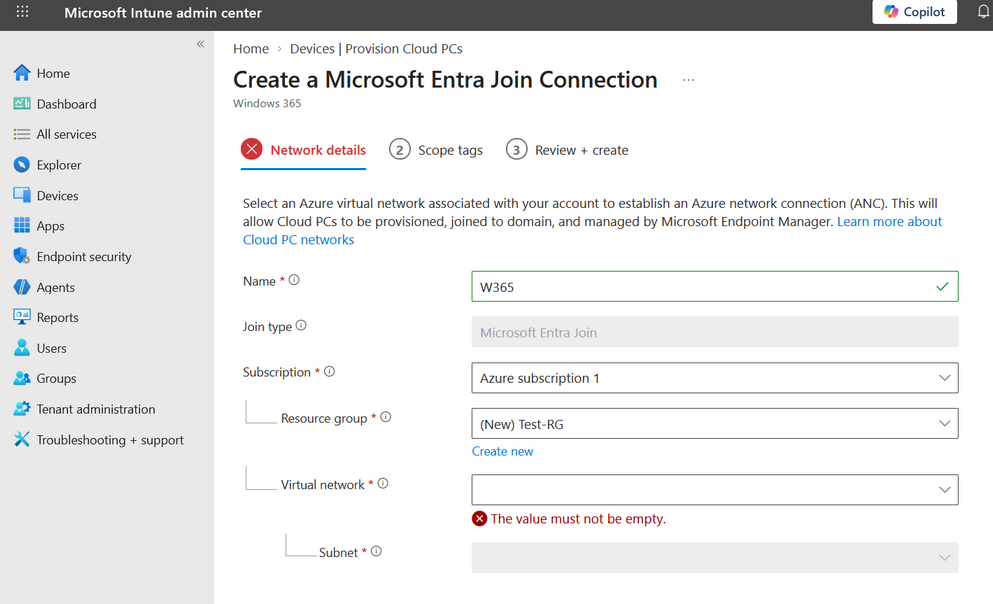Image resolution: width=993 pixels, height=604 pixels.
Task: Open the Subscription dropdown
Action: (714, 378)
